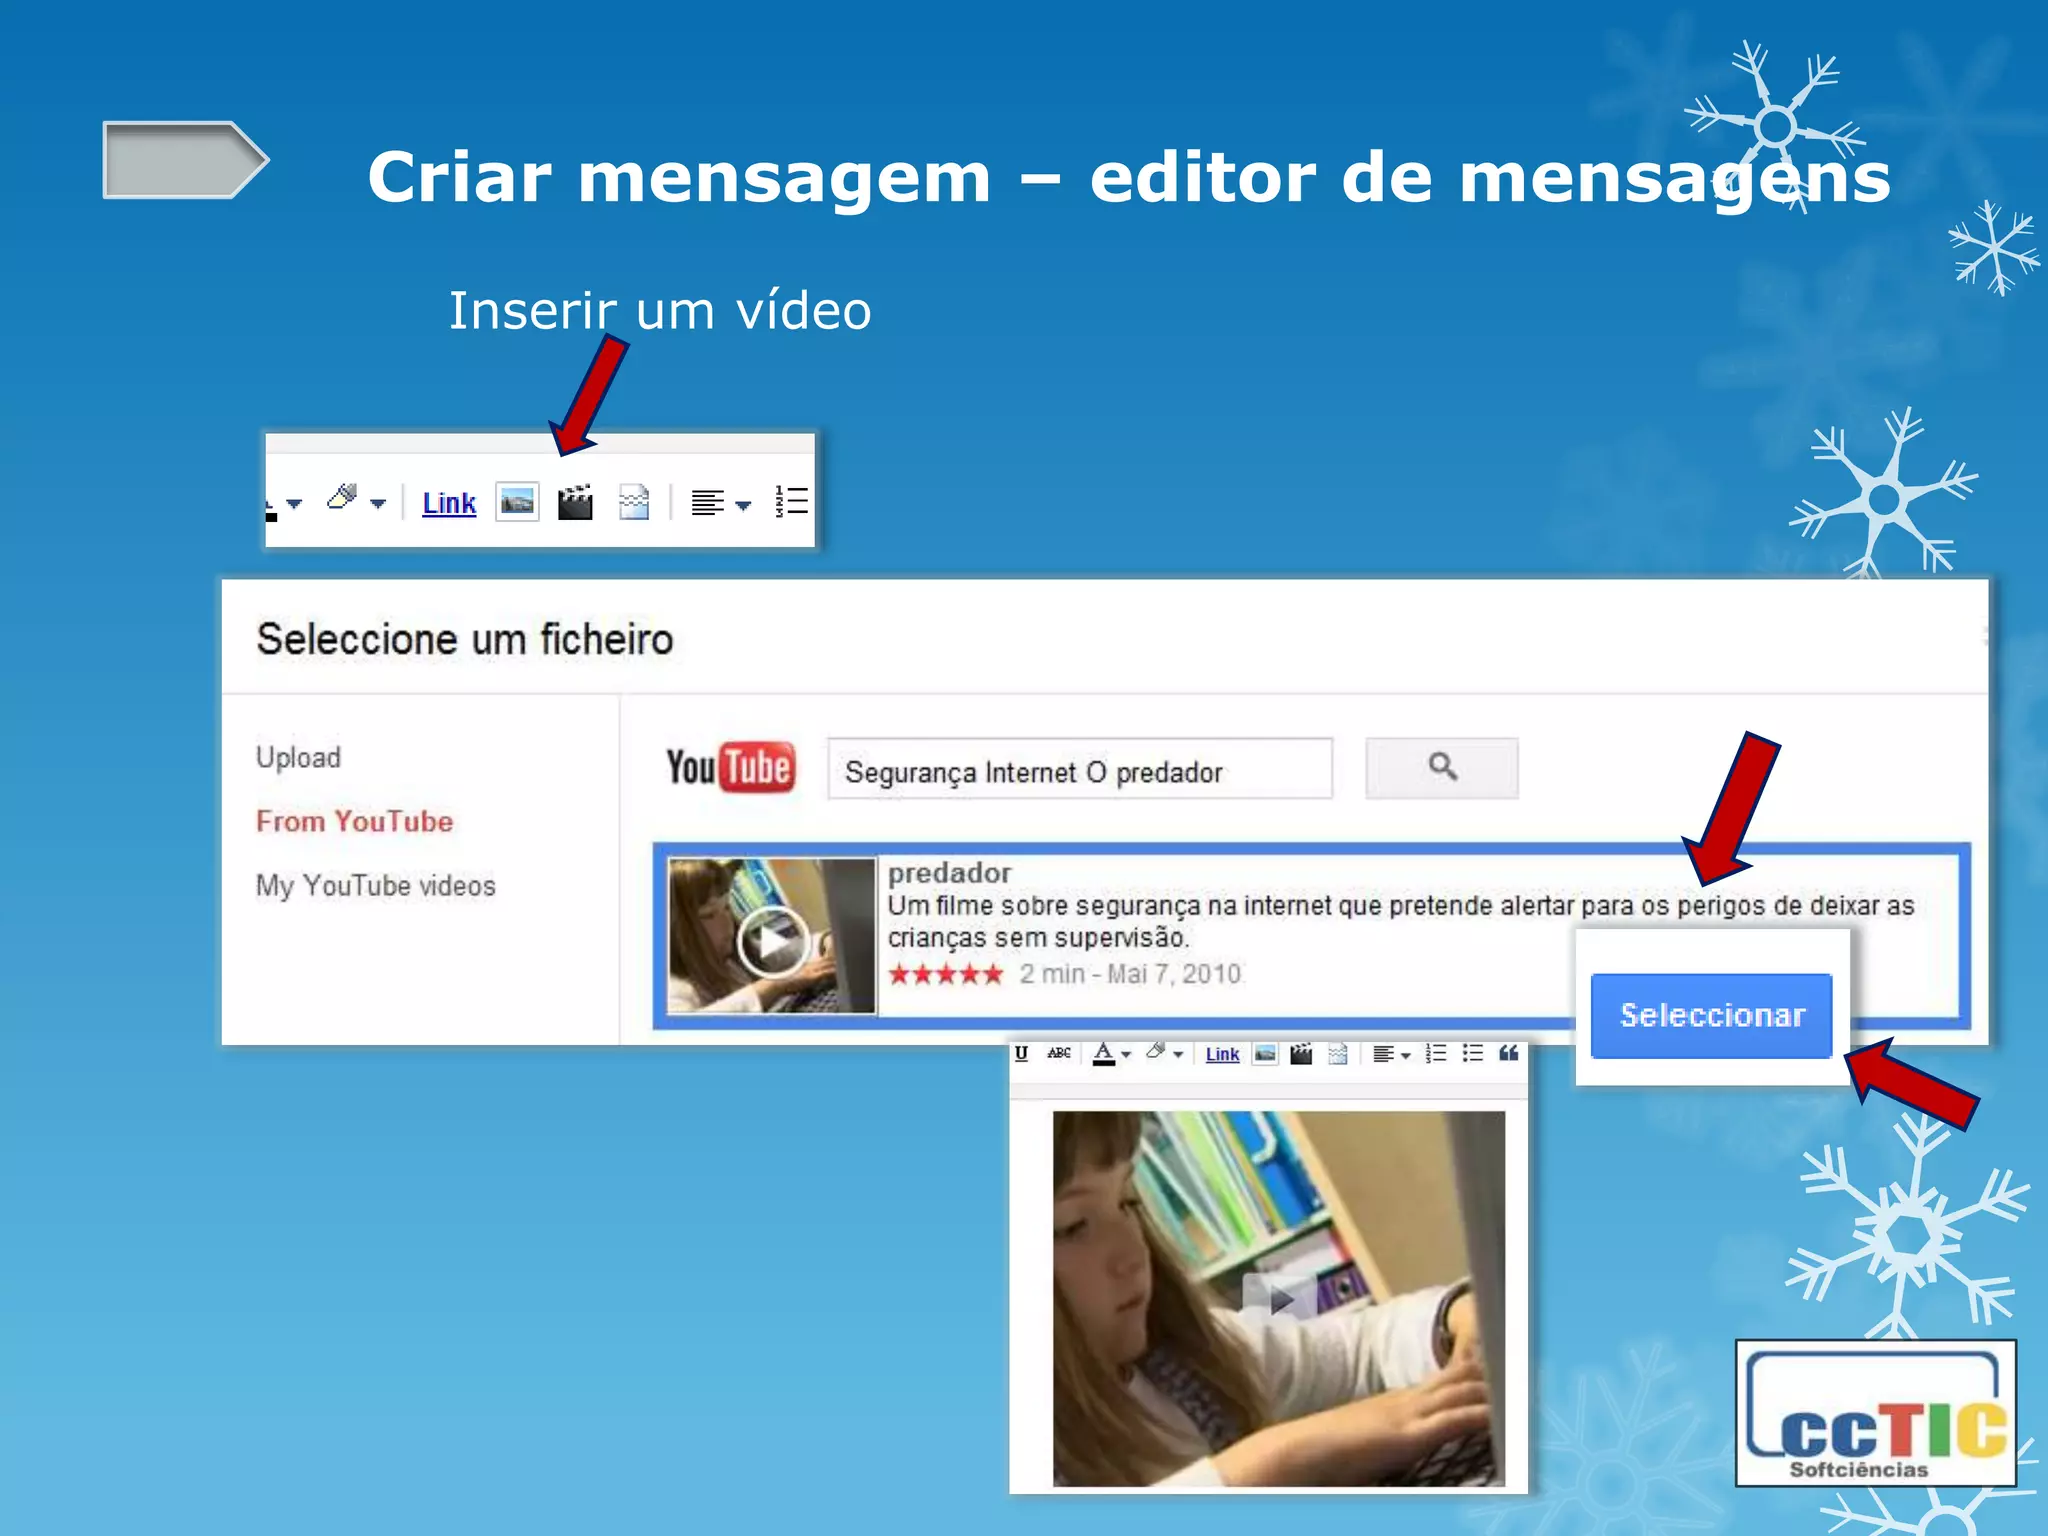Click the '2 min - Mai 7, 2010' text

(1130, 974)
